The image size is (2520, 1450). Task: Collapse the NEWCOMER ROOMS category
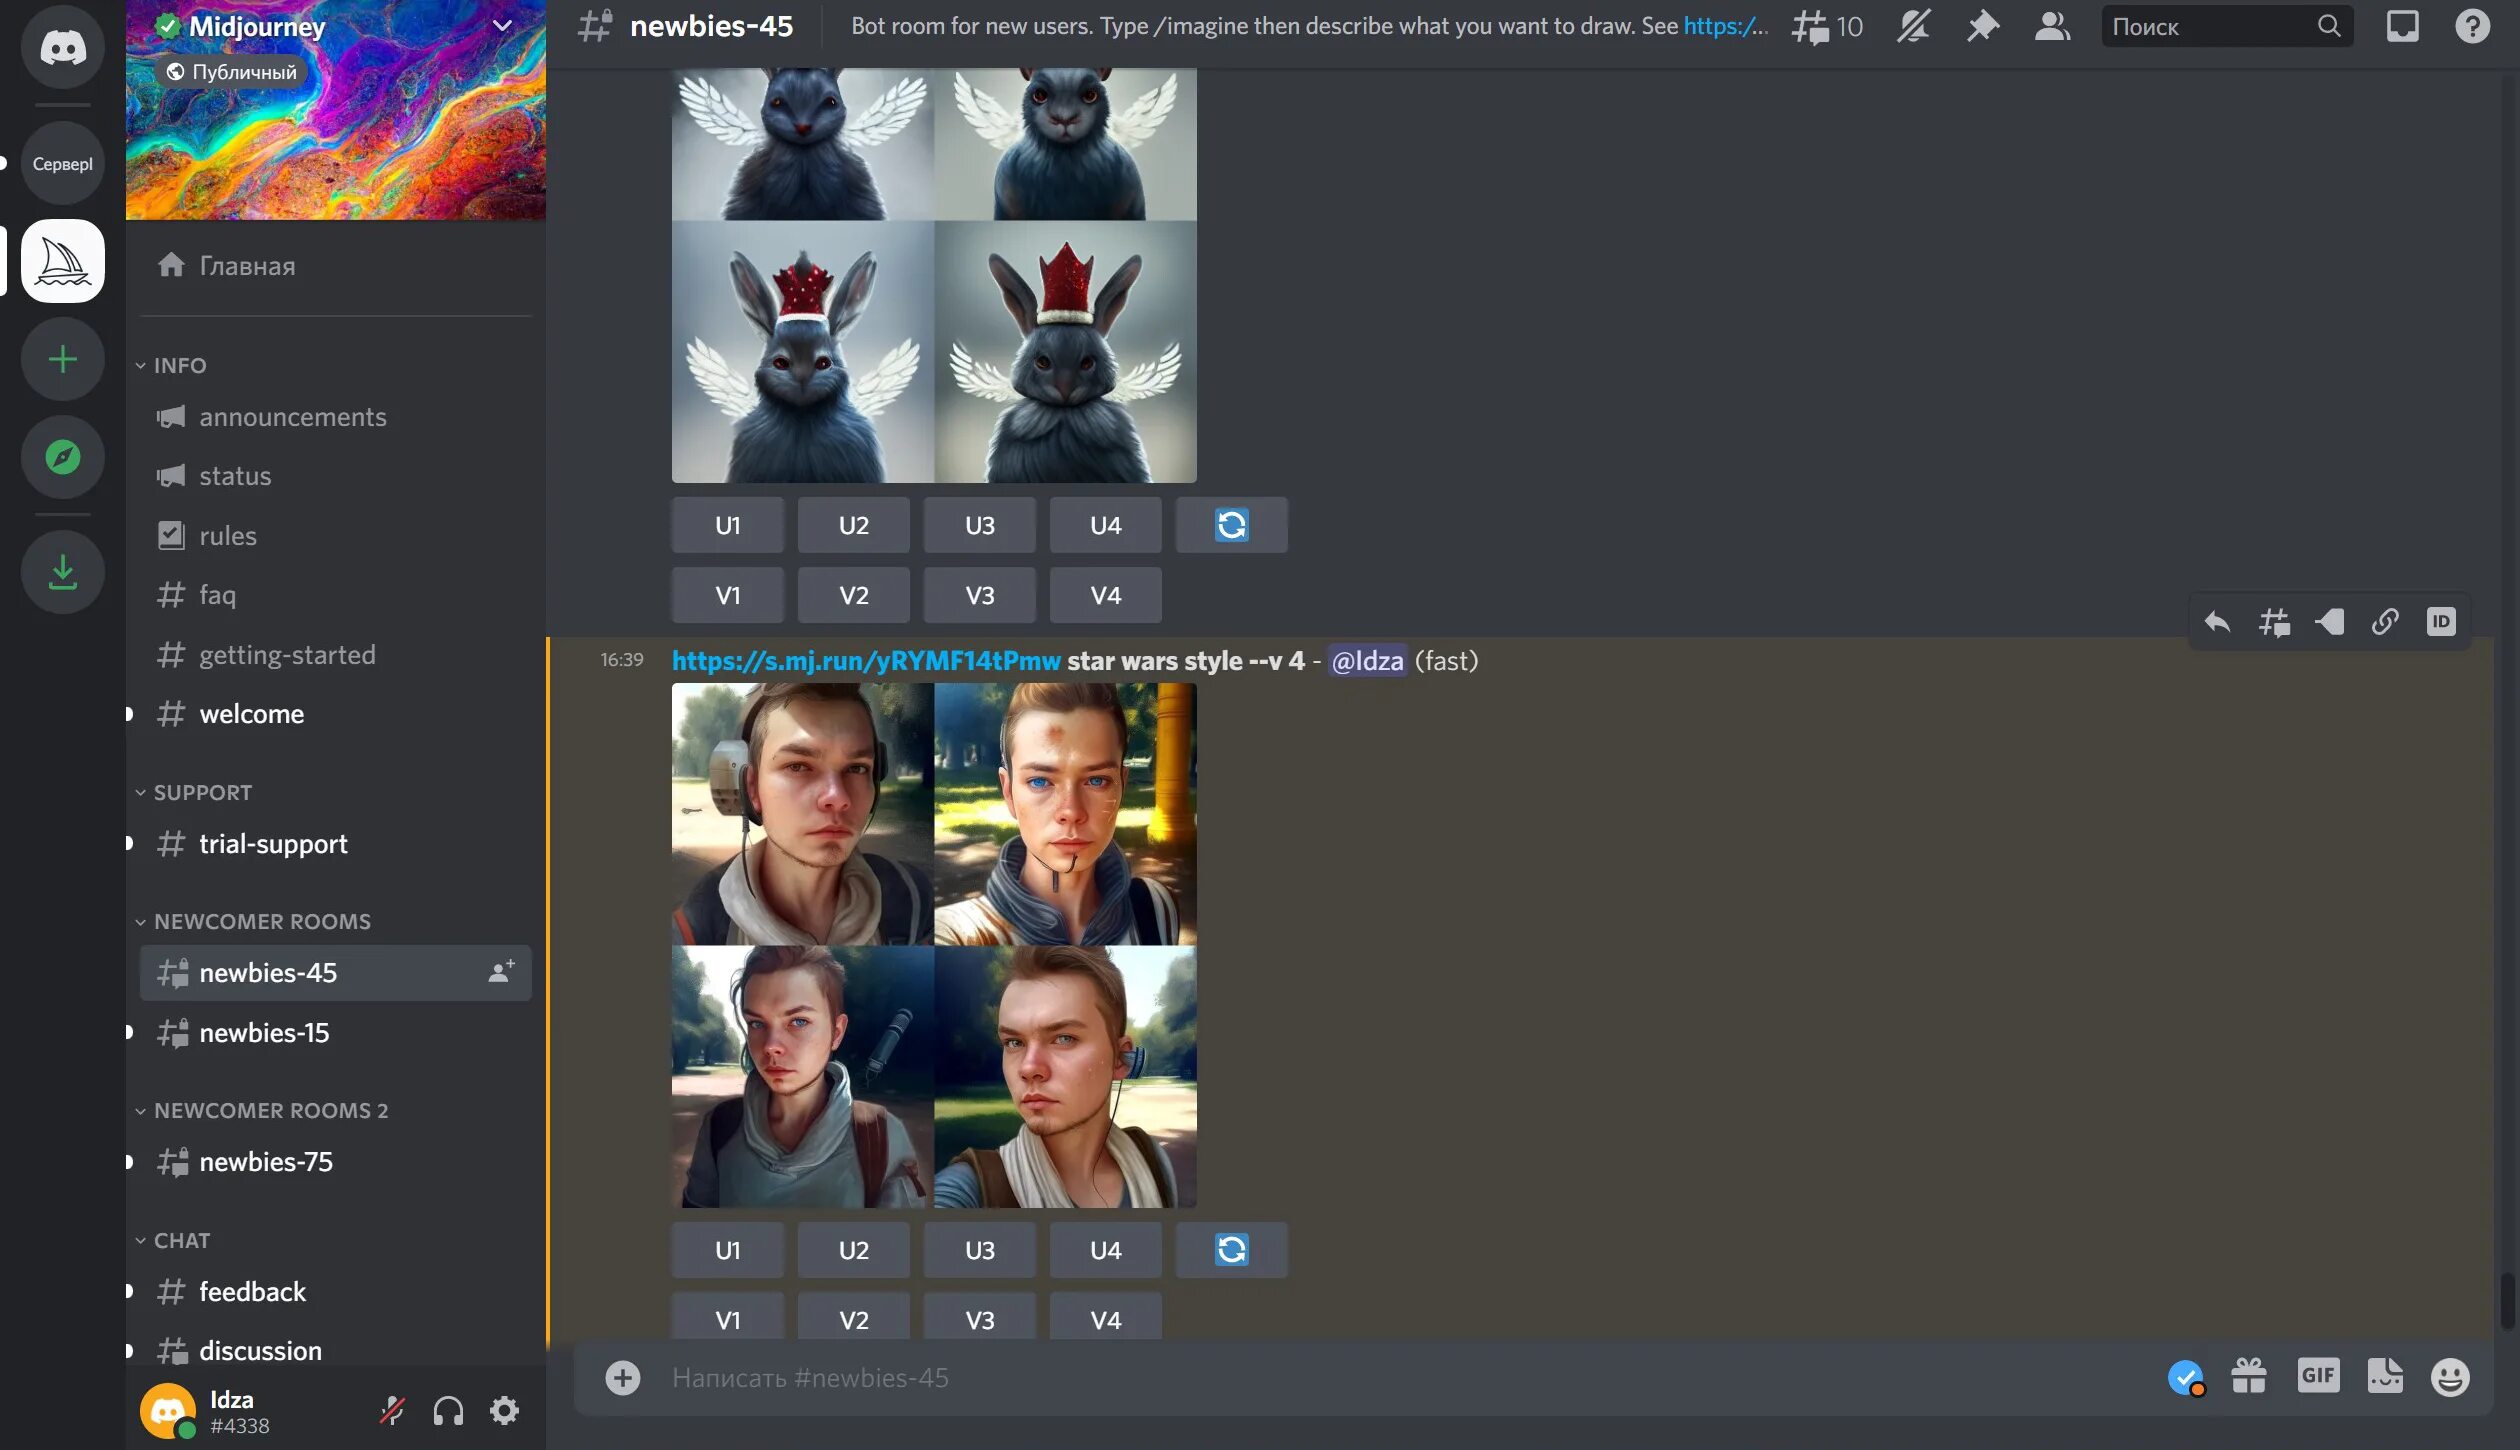[262, 921]
